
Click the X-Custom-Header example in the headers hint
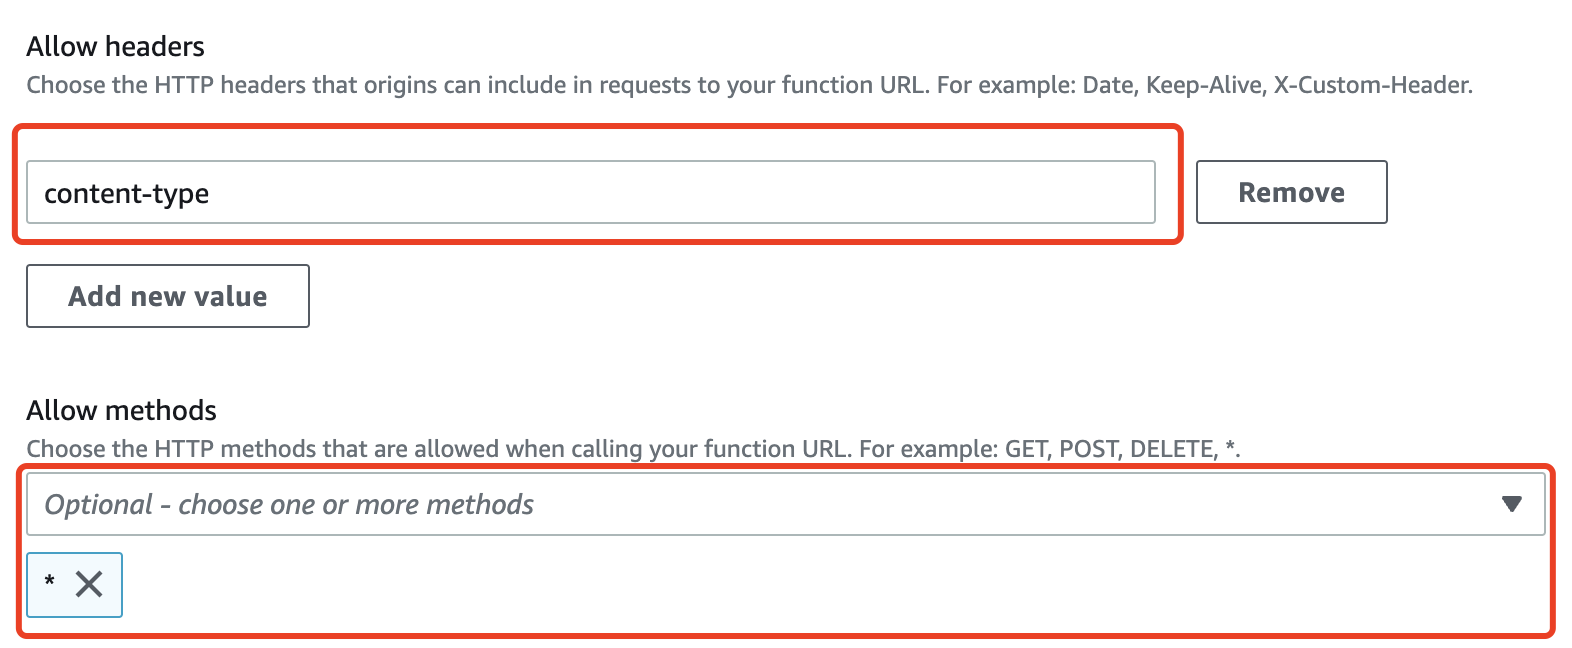[x=1371, y=85]
